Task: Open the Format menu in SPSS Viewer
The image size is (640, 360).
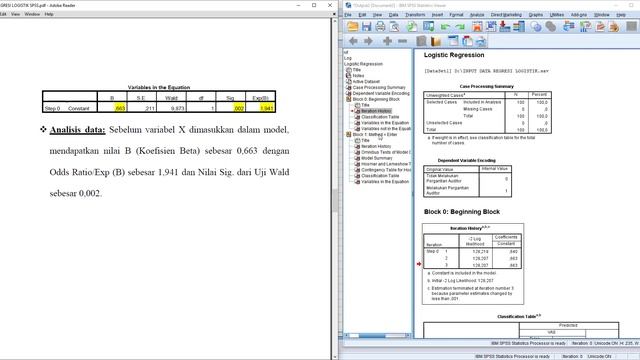Action: click(x=456, y=15)
